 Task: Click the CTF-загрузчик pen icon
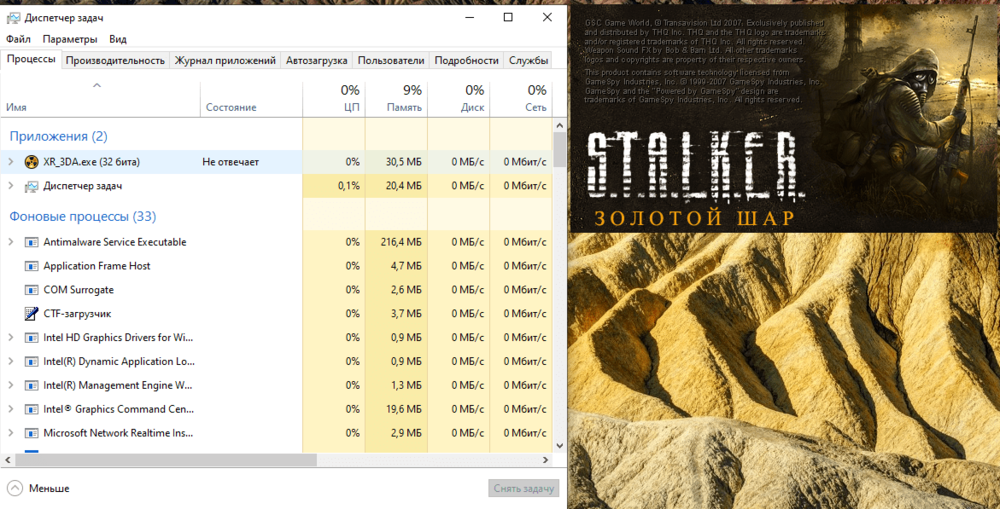(x=31, y=314)
